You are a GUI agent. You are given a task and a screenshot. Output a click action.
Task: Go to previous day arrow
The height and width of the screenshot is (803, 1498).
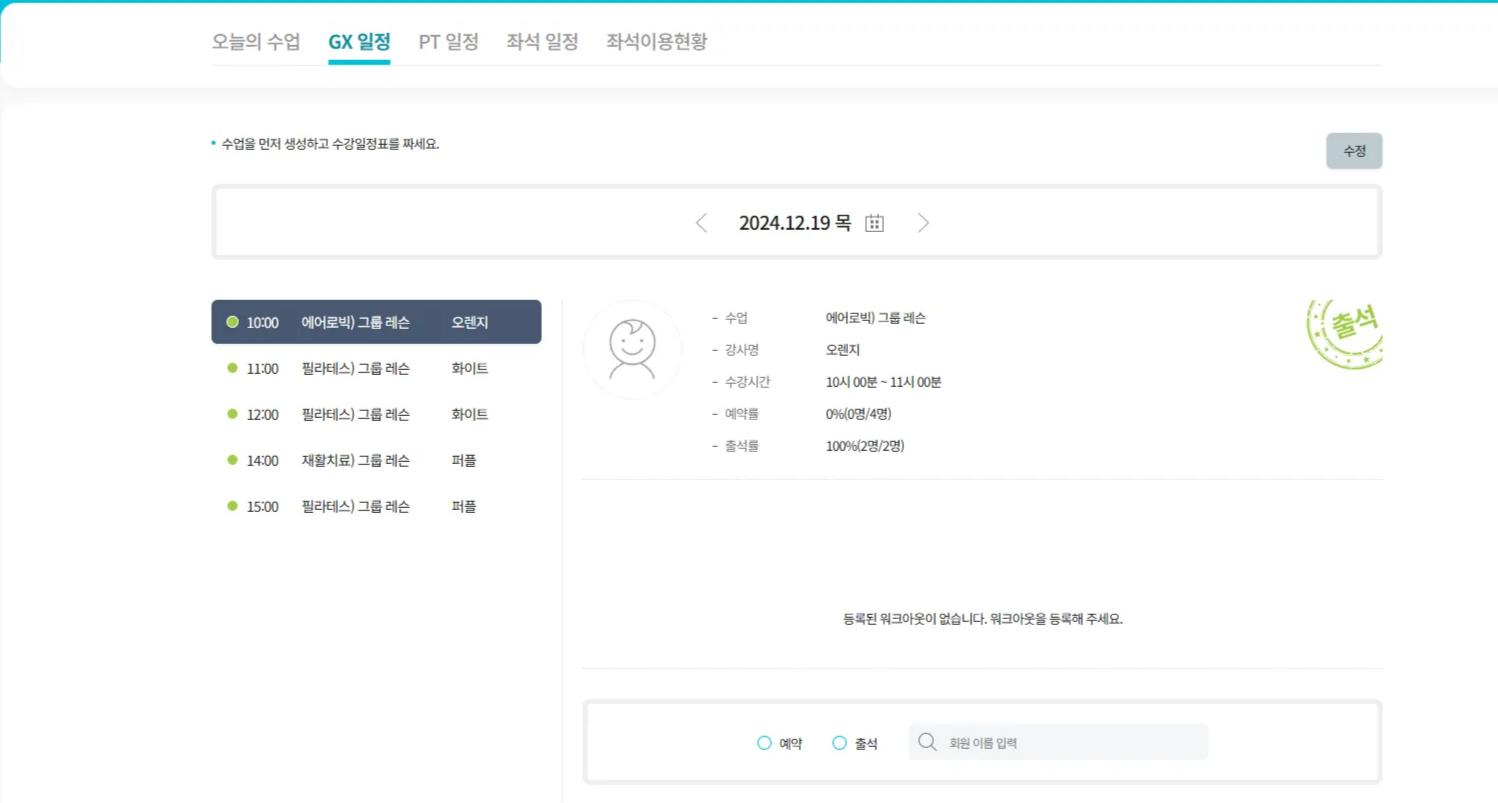701,223
